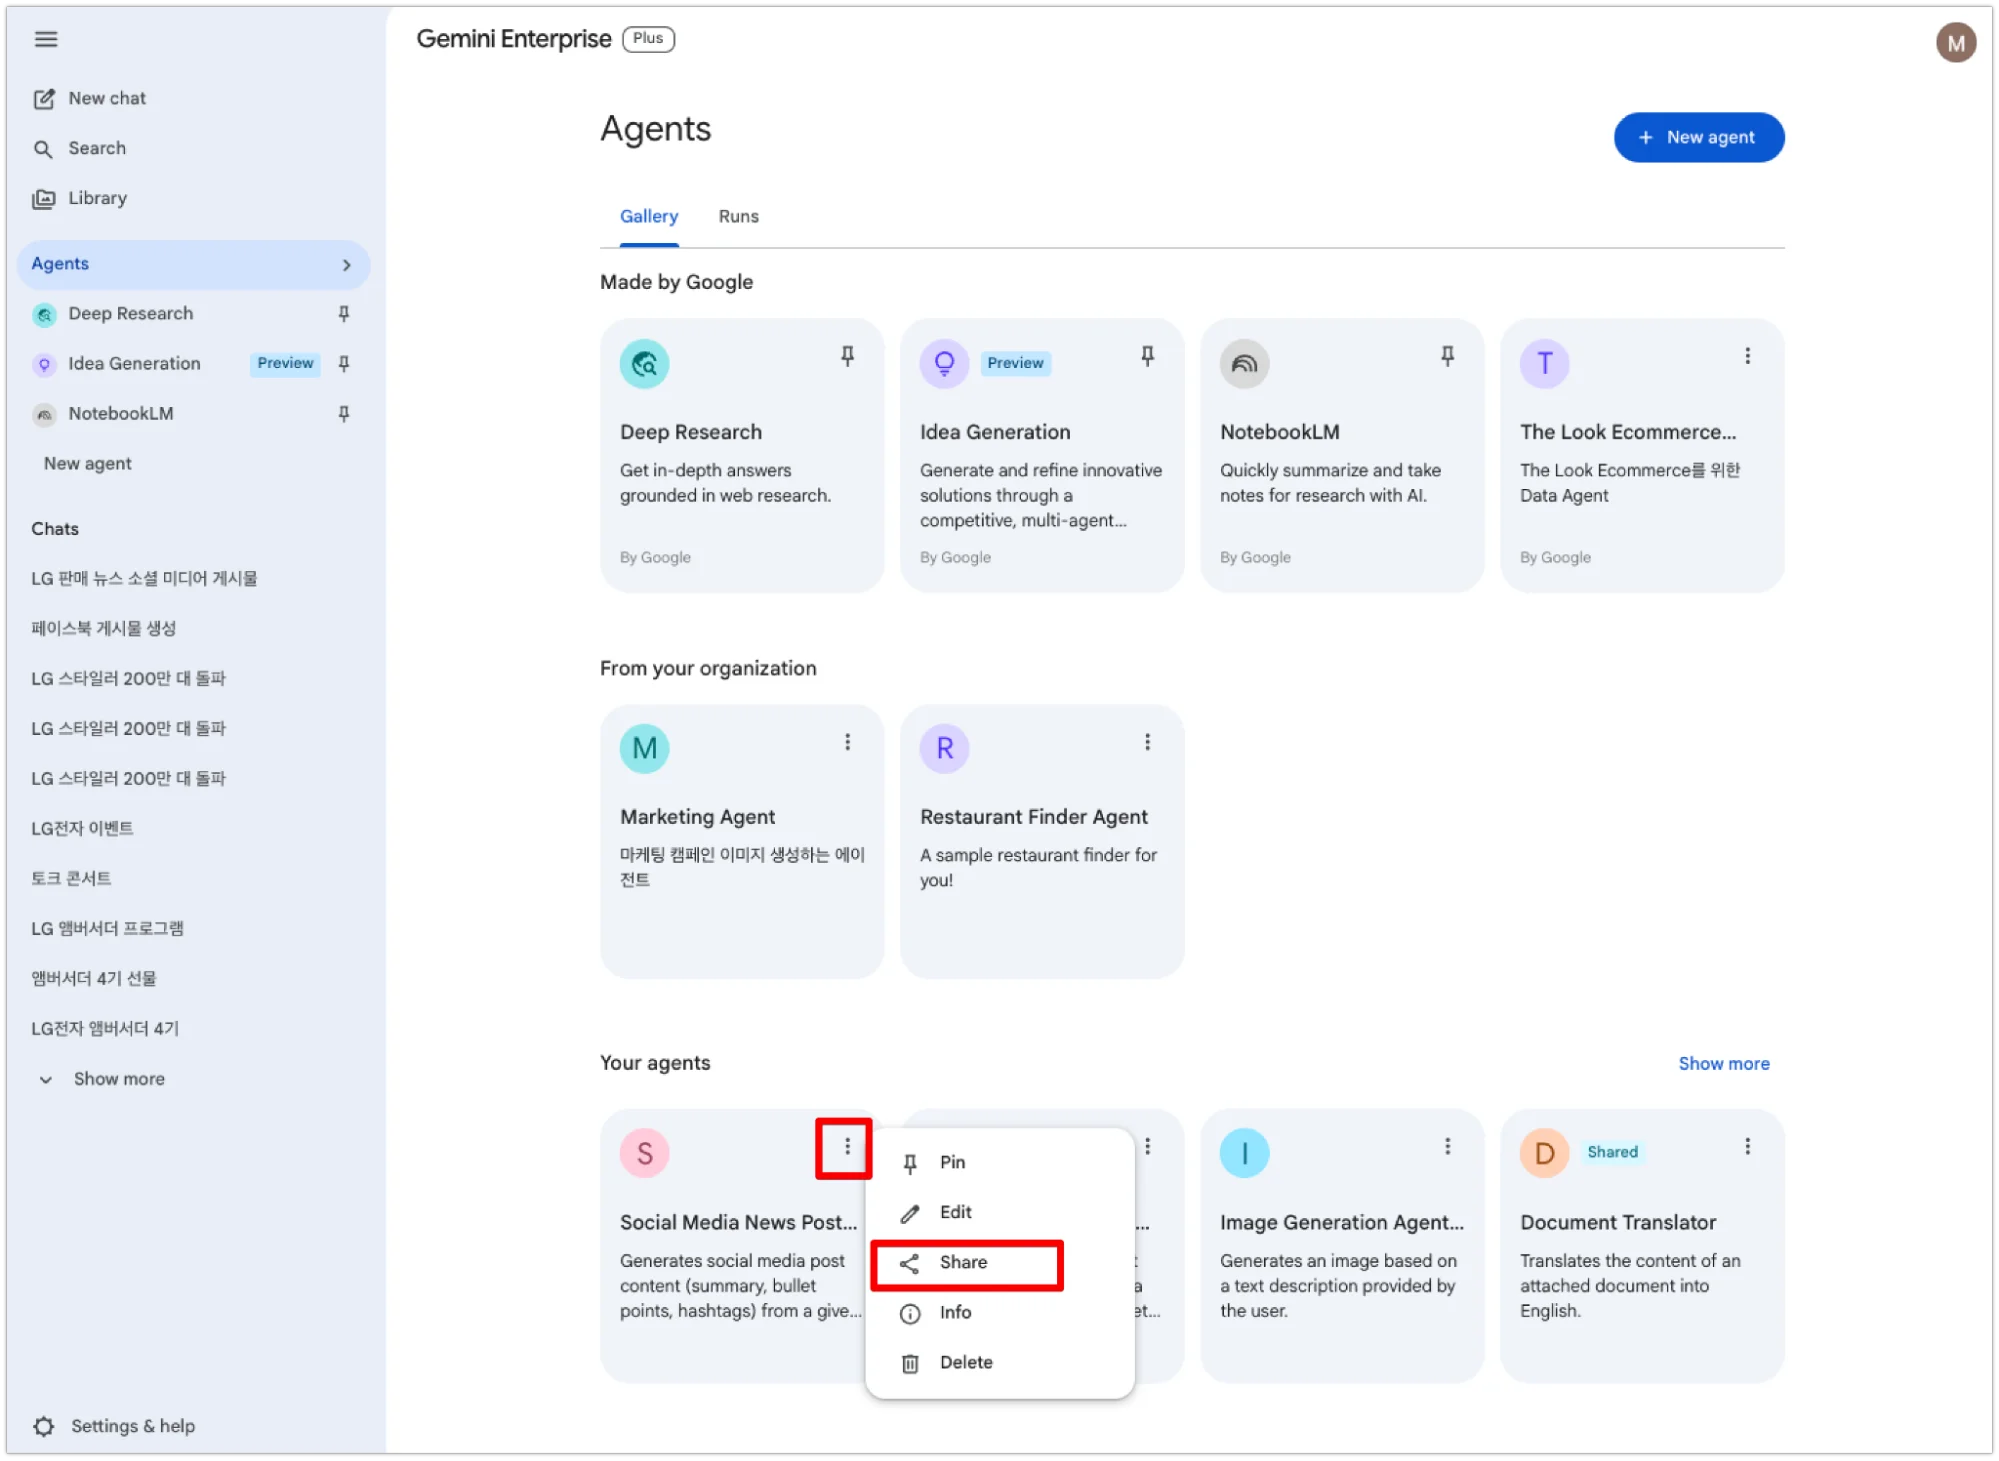Toggle pin on the NotebookLM card
1999x1461 pixels.
[x=1447, y=357]
